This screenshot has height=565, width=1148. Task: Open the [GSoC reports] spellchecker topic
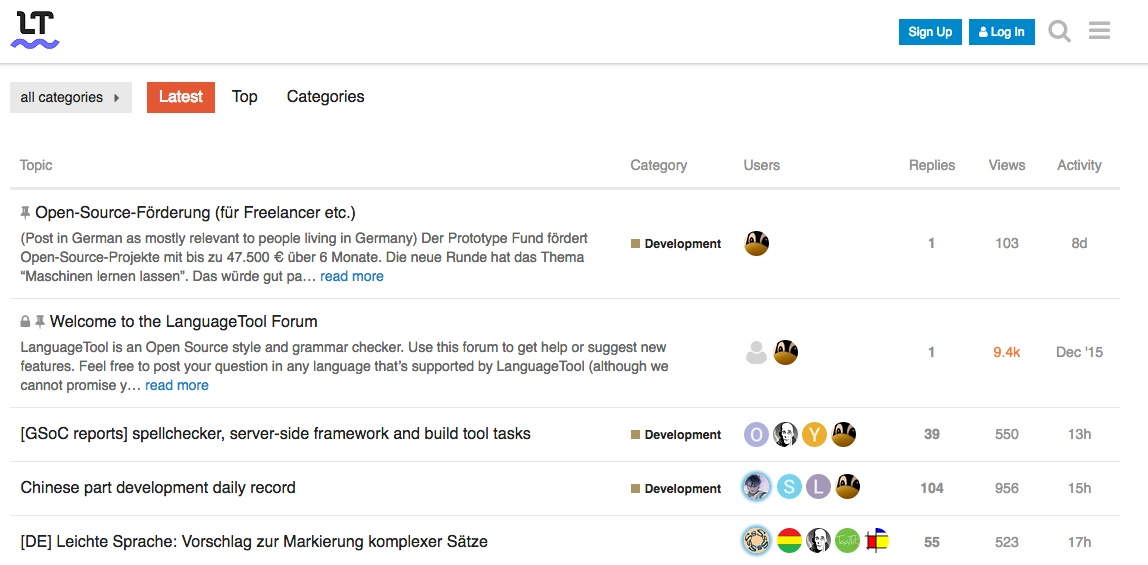pyautogui.click(x=275, y=433)
